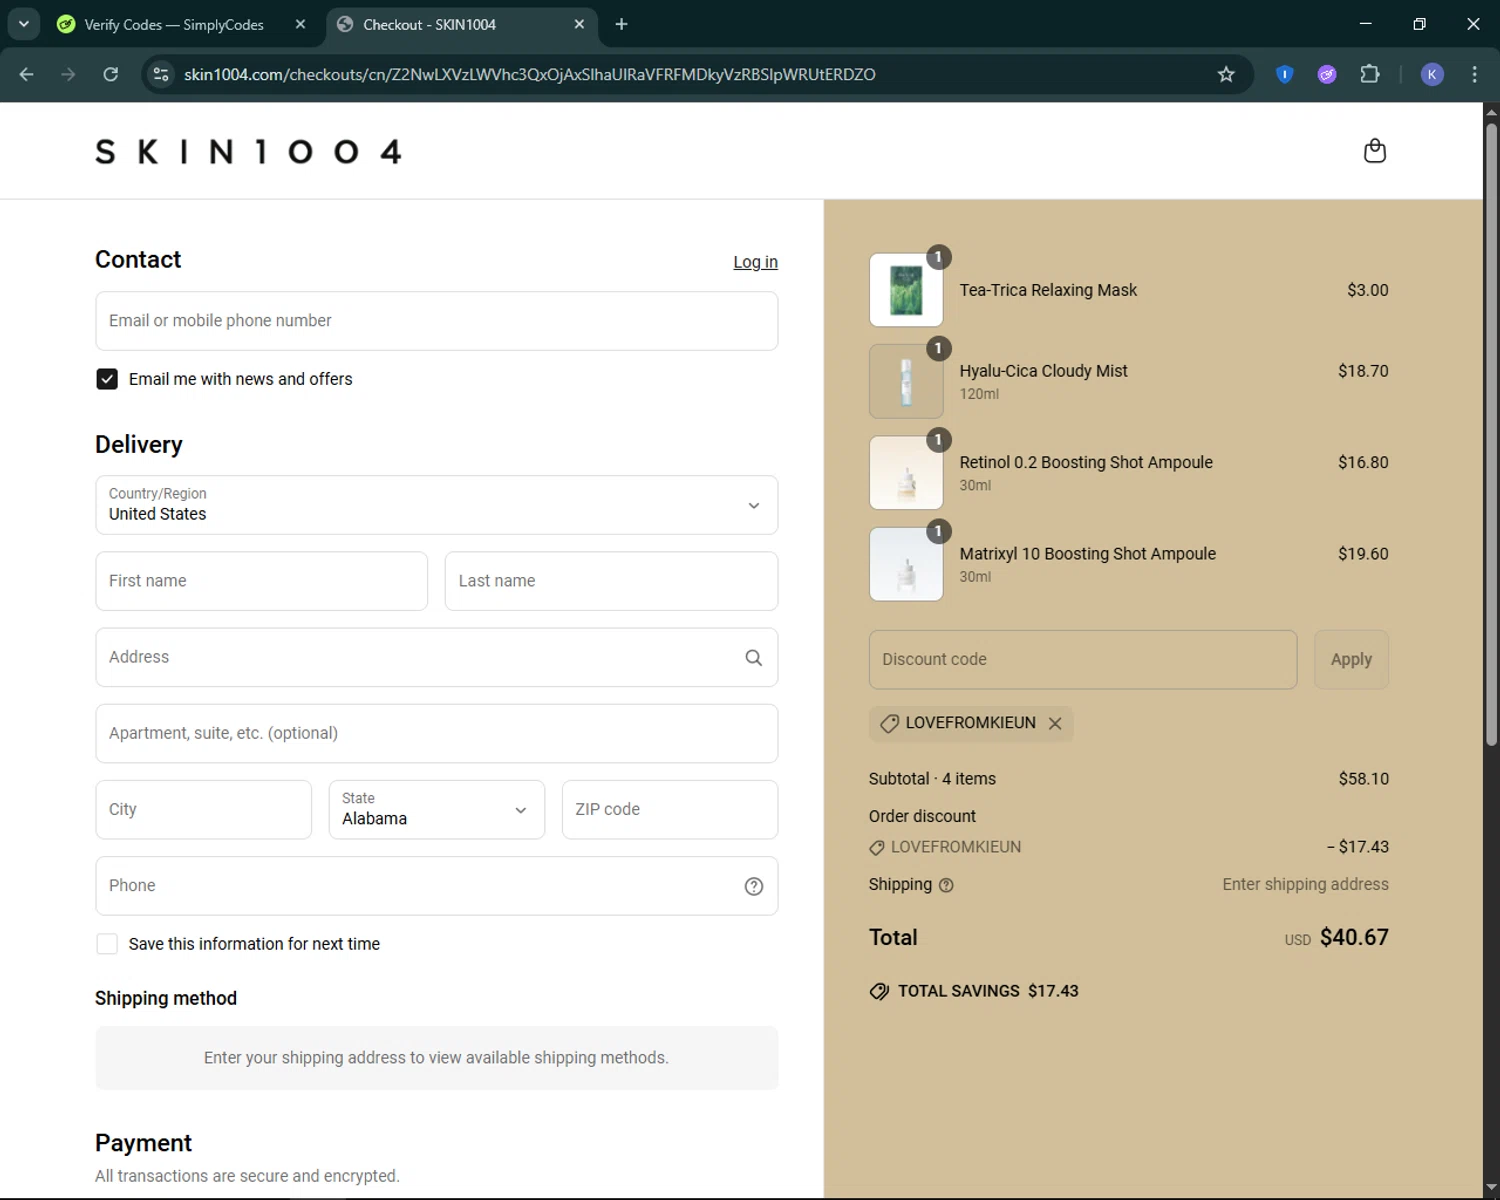1500x1200 pixels.
Task: Click the Matrixyl 10 Boosting Shot Ampoule name
Action: [x=1088, y=554]
